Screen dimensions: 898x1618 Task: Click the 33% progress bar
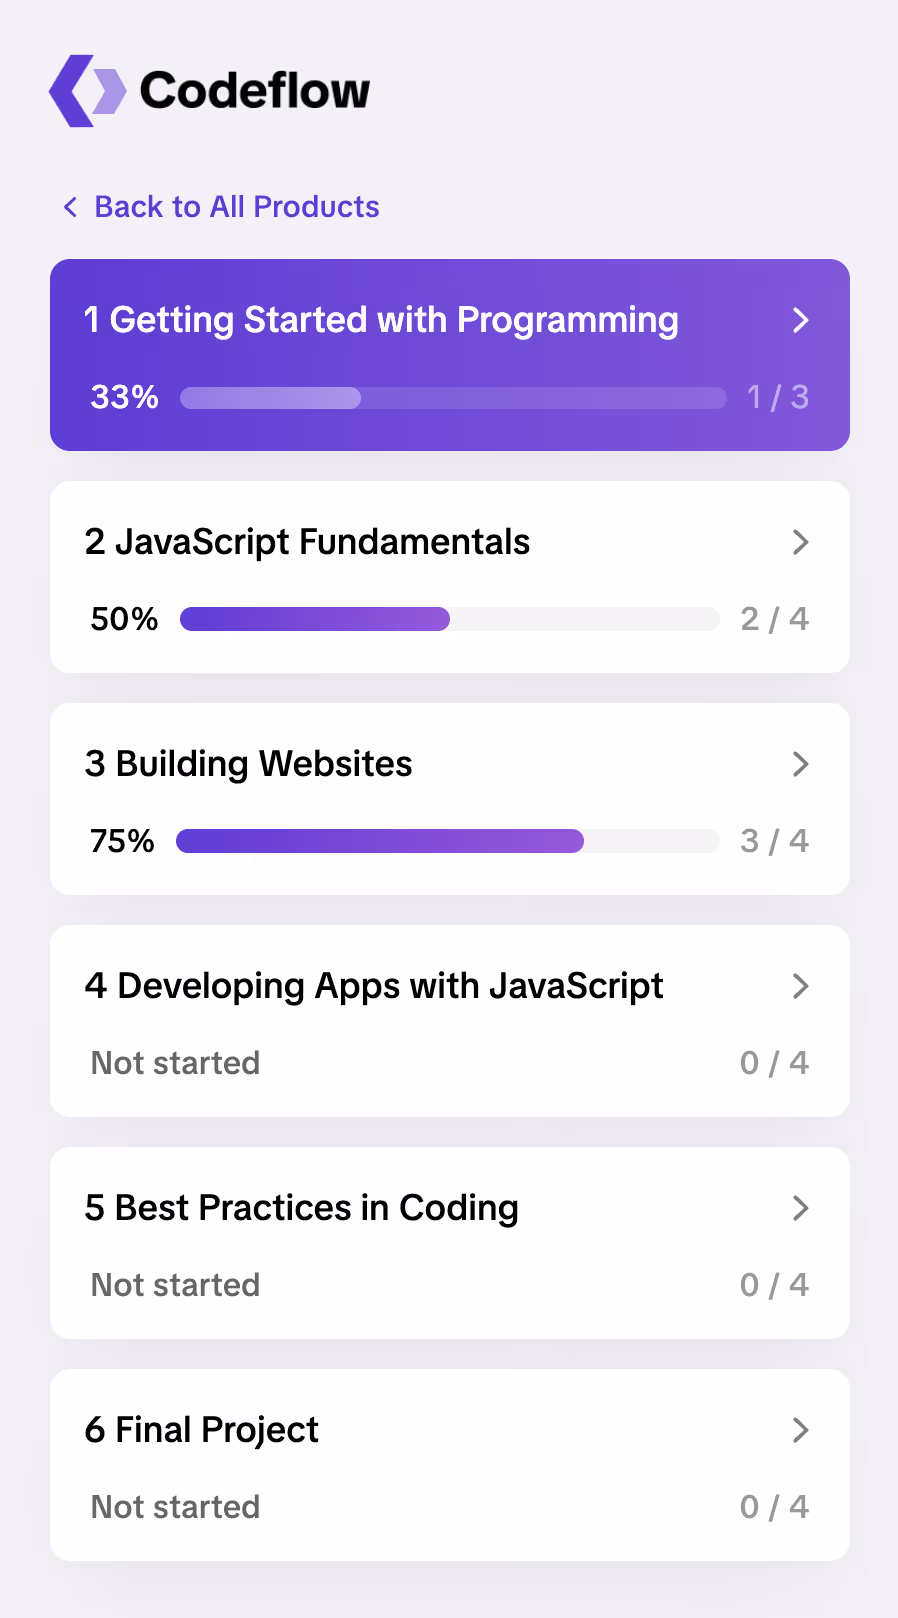(452, 398)
